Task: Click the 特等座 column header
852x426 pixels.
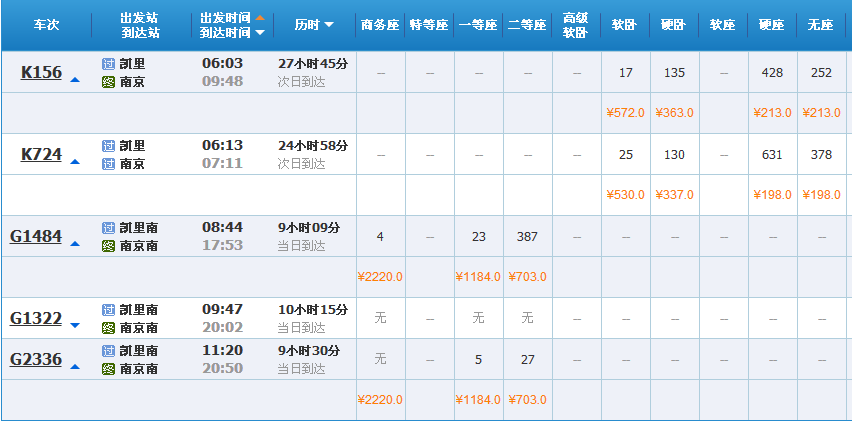Action: pos(429,26)
